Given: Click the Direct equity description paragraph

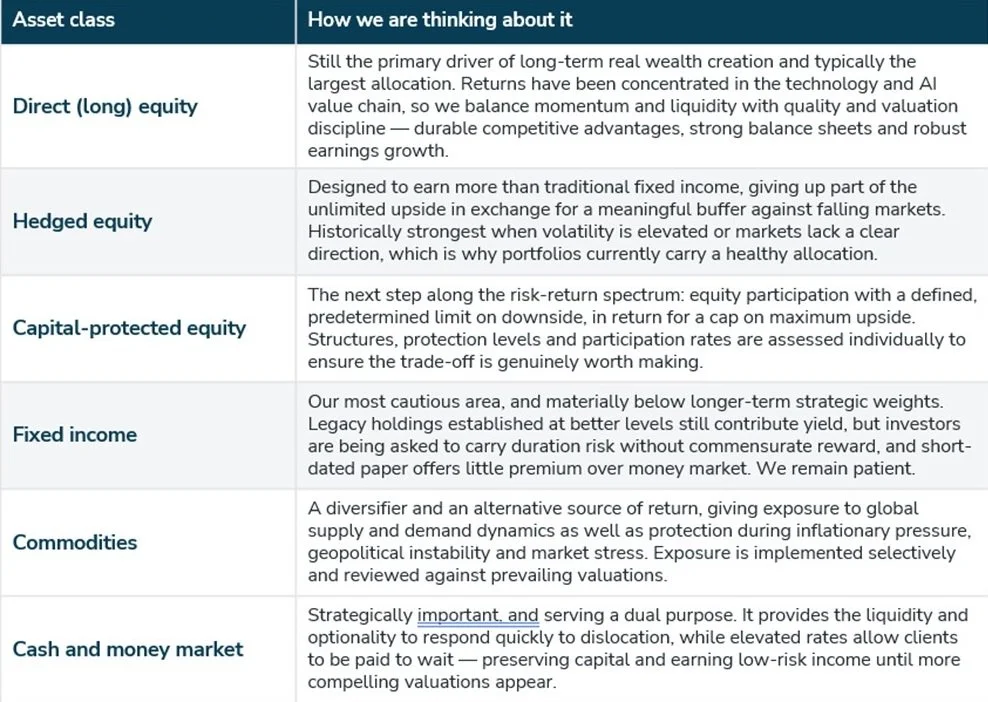Looking at the screenshot, I should tap(637, 106).
